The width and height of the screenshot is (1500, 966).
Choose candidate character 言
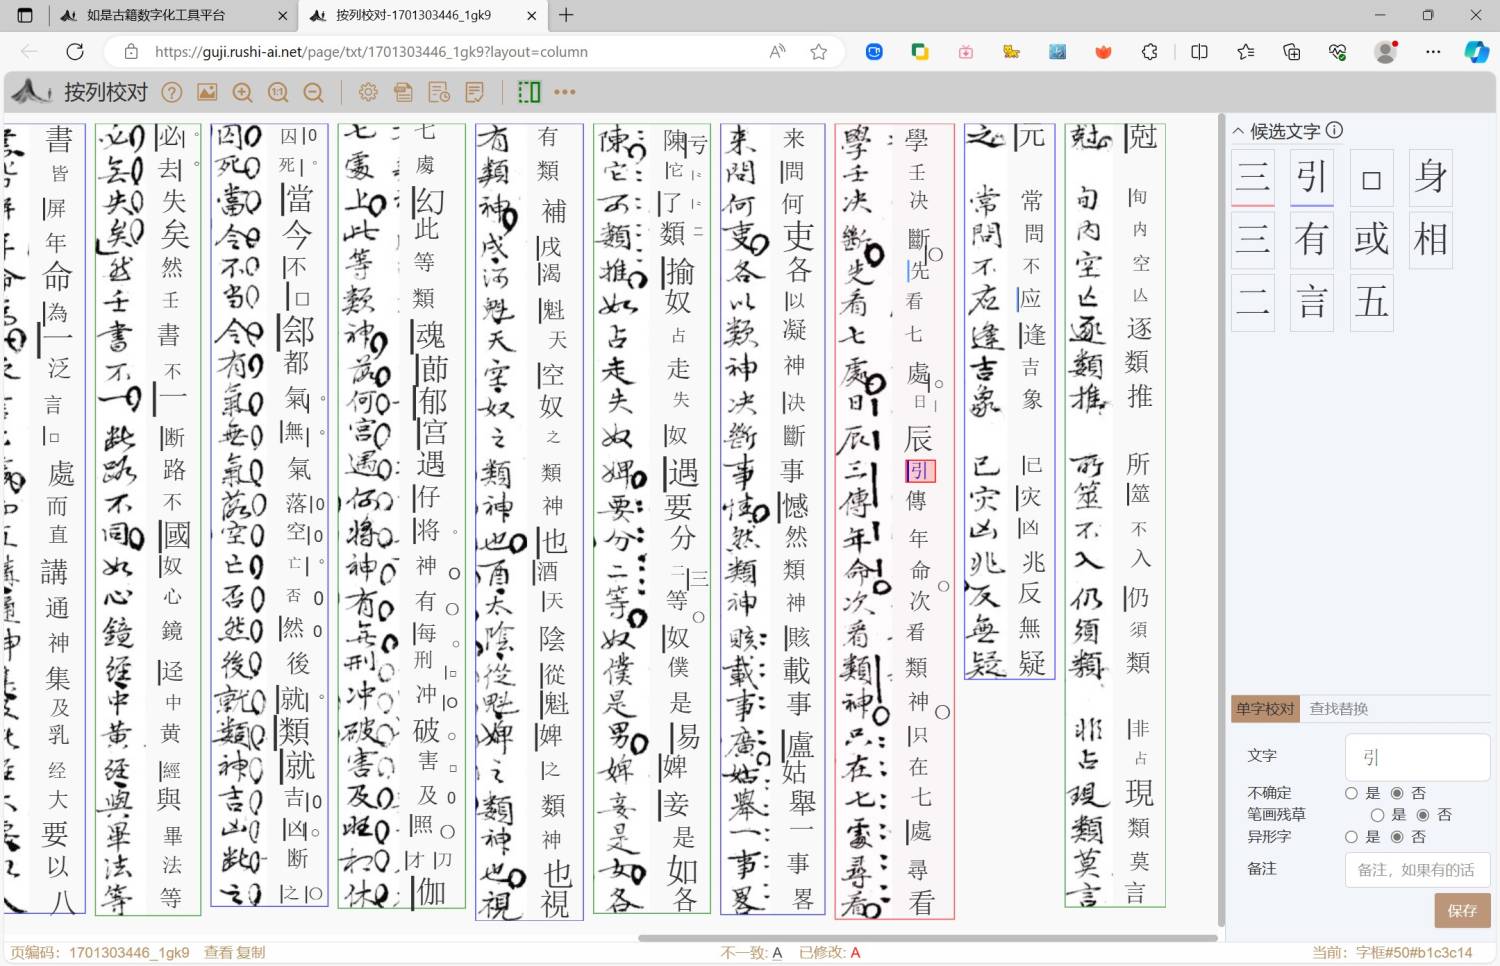click(x=1312, y=302)
